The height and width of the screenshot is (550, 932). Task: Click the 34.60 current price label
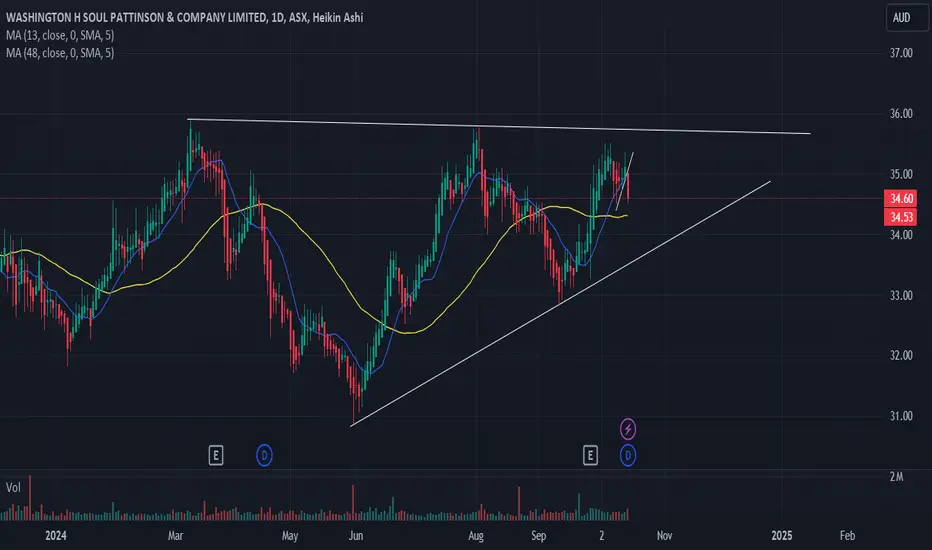click(x=901, y=199)
